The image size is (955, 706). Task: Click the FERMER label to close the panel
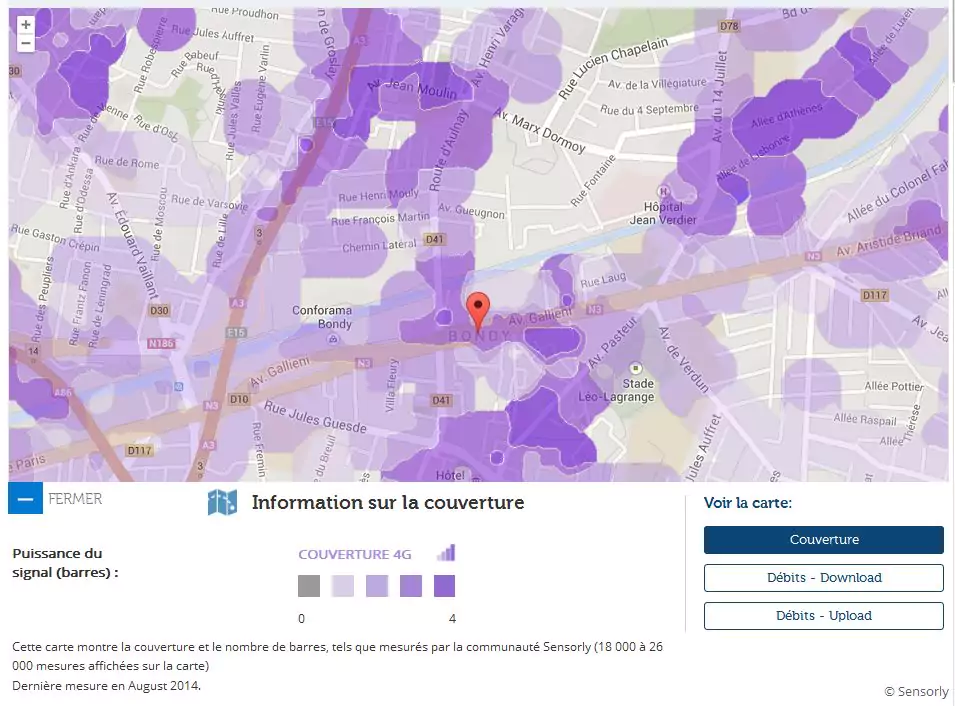tap(75, 498)
